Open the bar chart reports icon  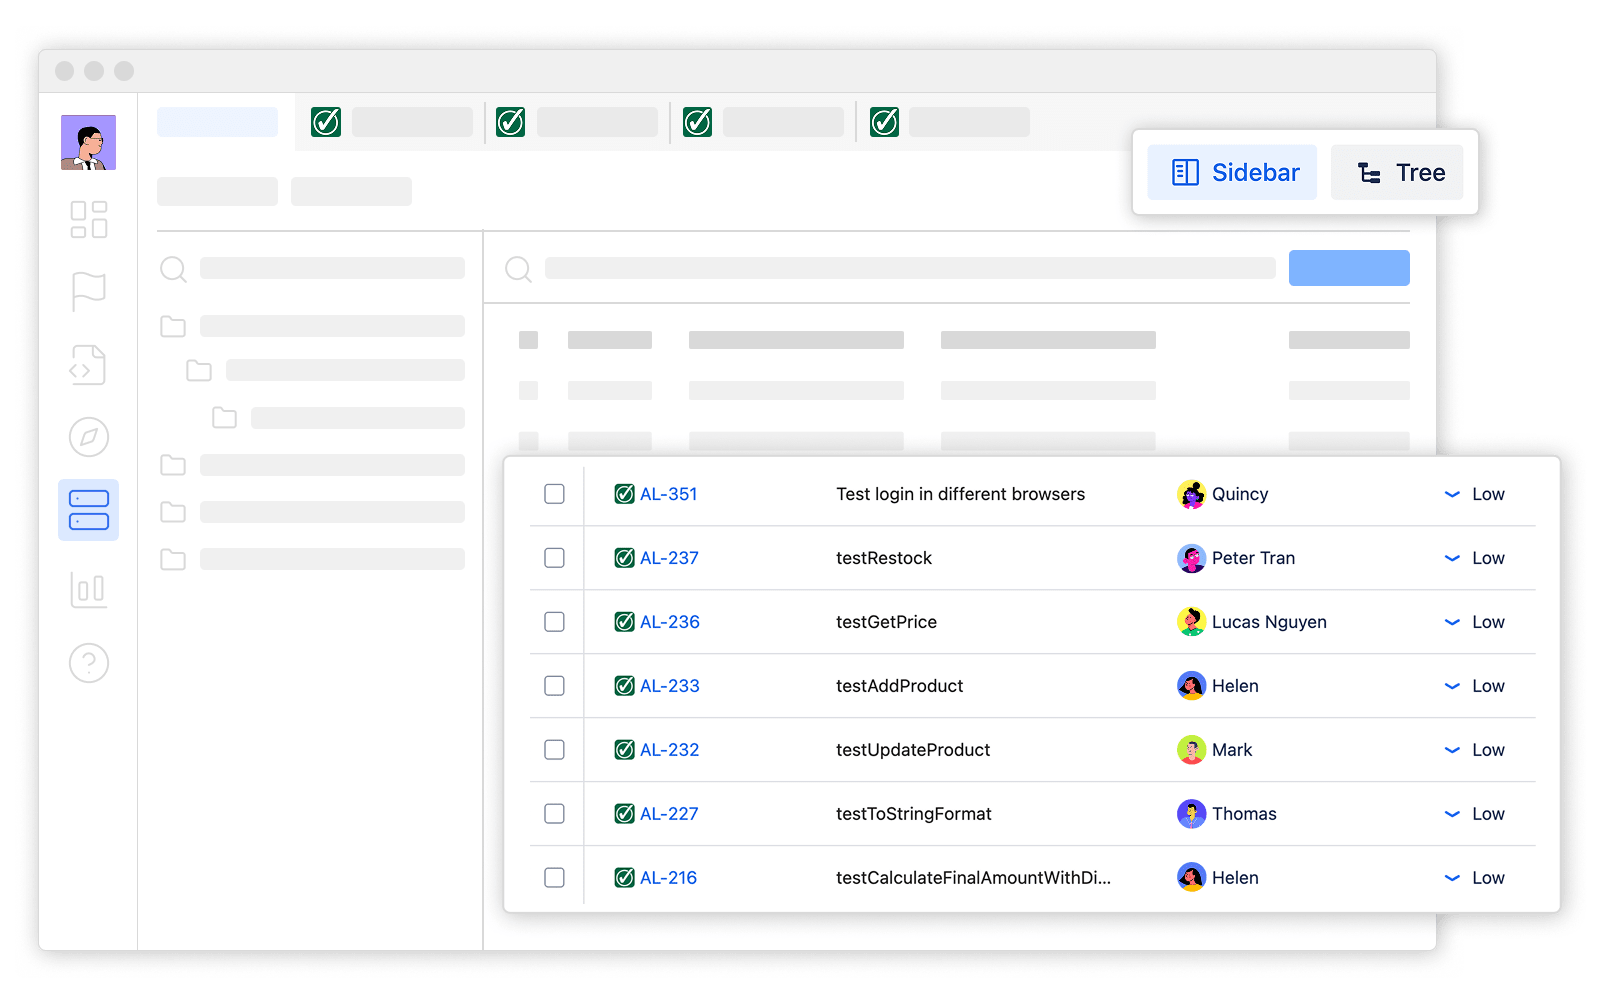88,590
